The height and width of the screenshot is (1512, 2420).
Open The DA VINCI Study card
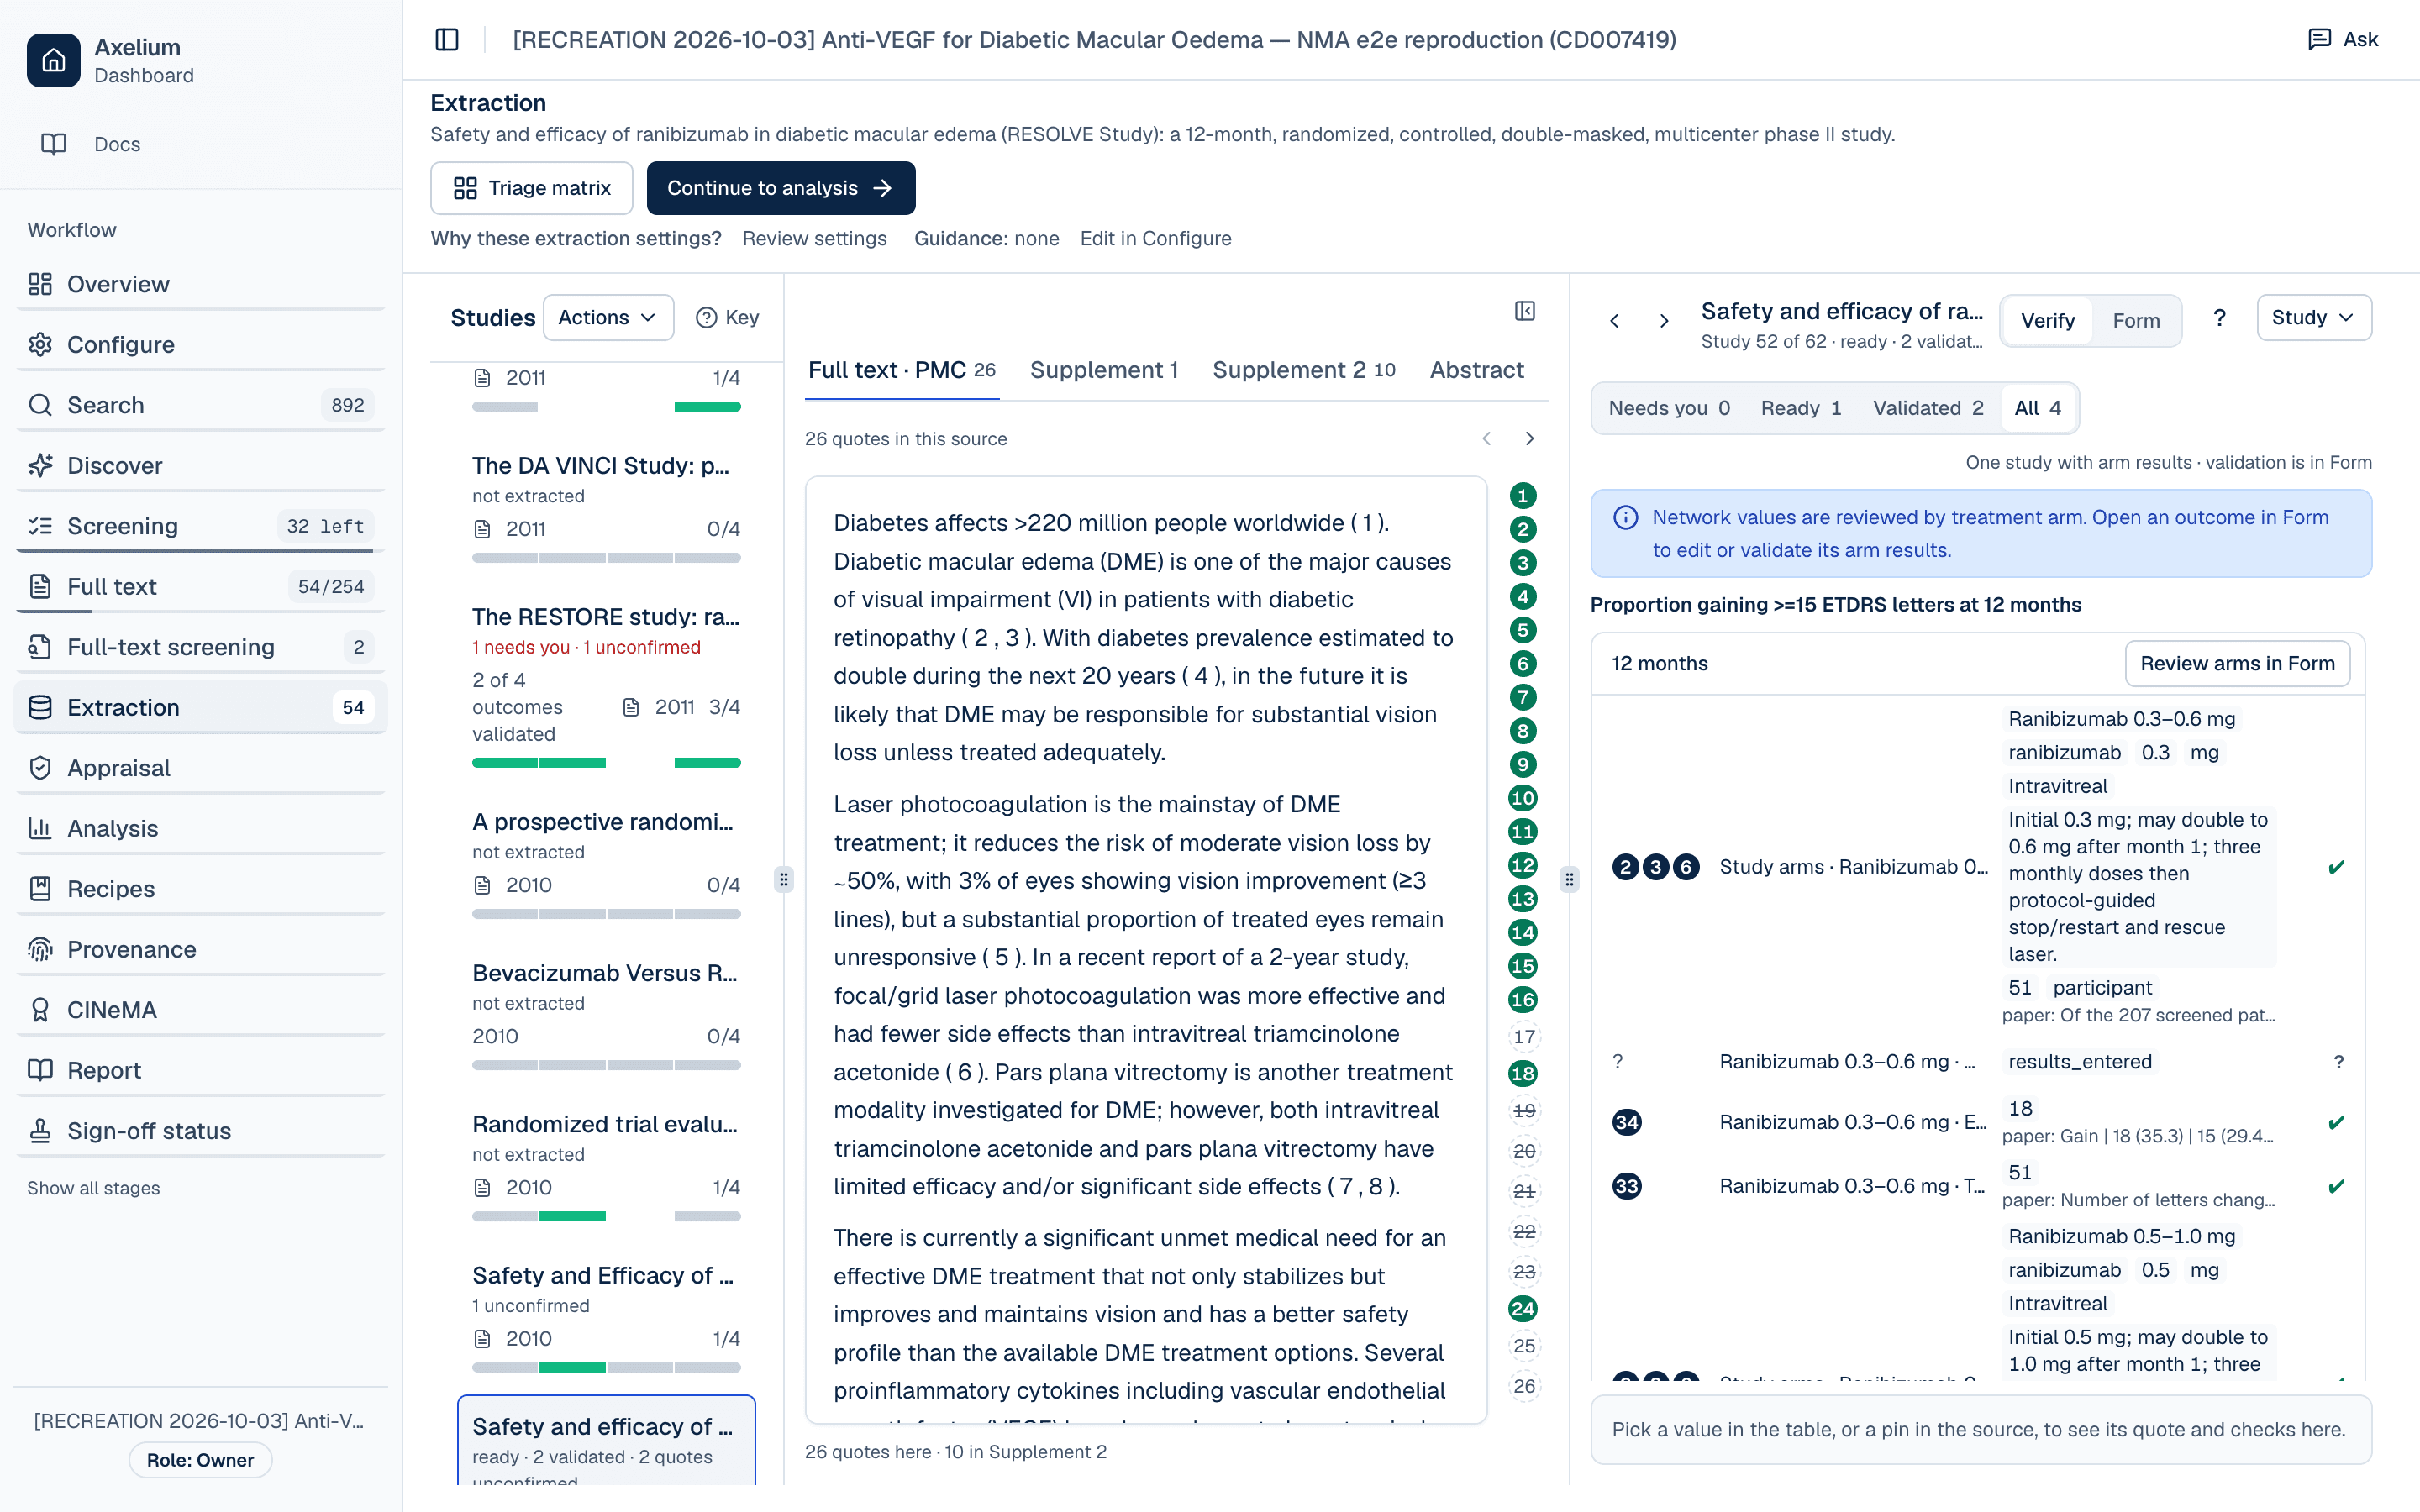click(605, 509)
